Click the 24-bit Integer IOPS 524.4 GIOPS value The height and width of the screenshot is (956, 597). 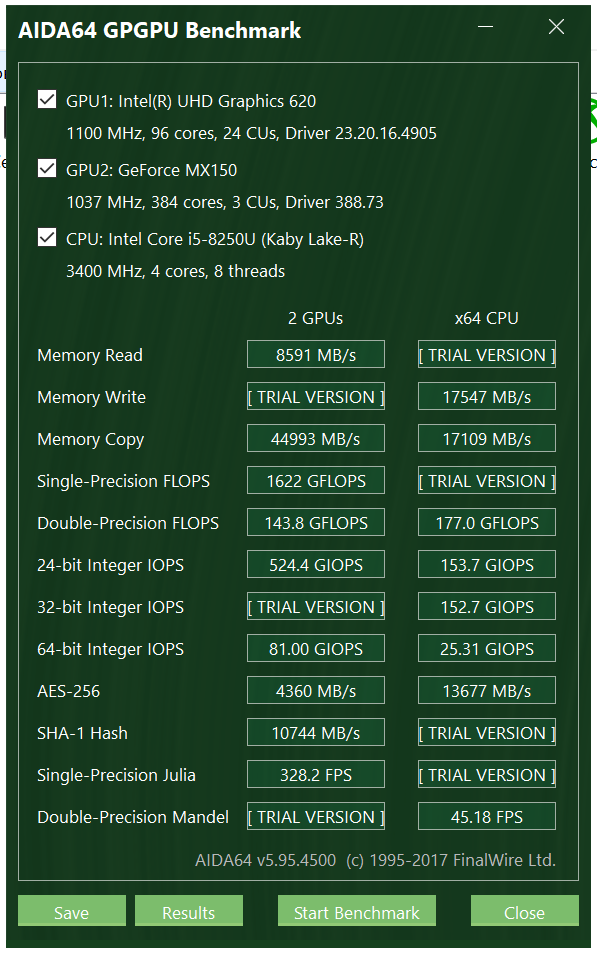click(x=316, y=565)
